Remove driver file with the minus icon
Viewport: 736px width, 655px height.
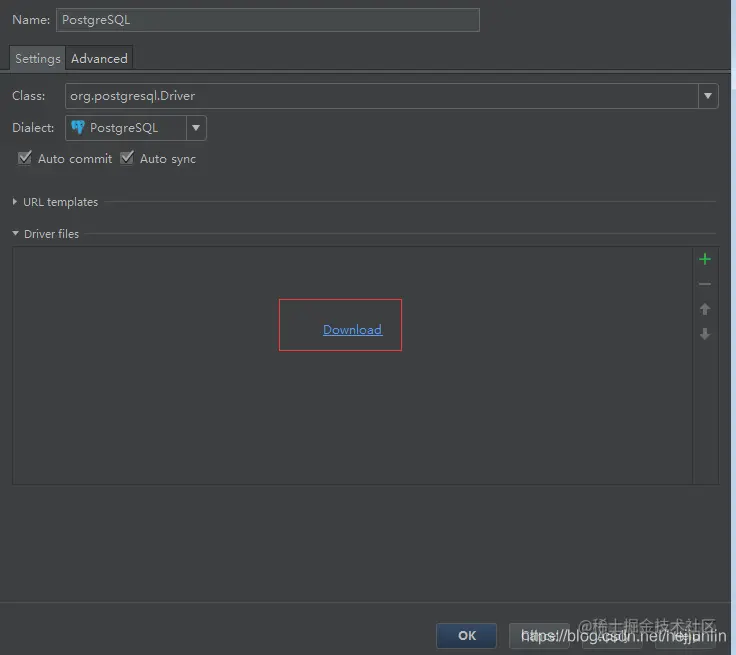click(x=705, y=284)
